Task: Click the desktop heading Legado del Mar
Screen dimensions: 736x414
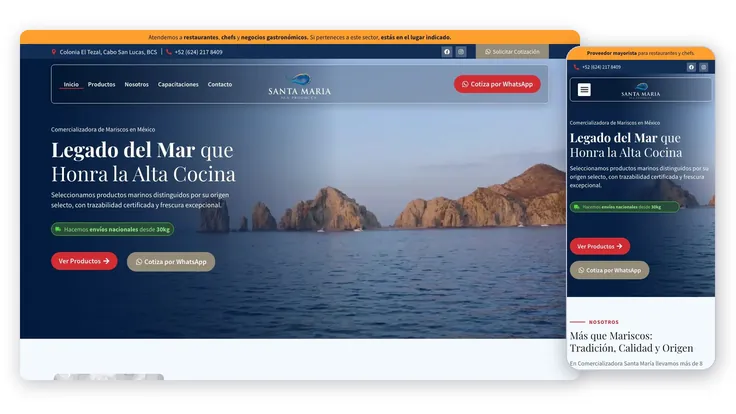Action: coord(123,151)
